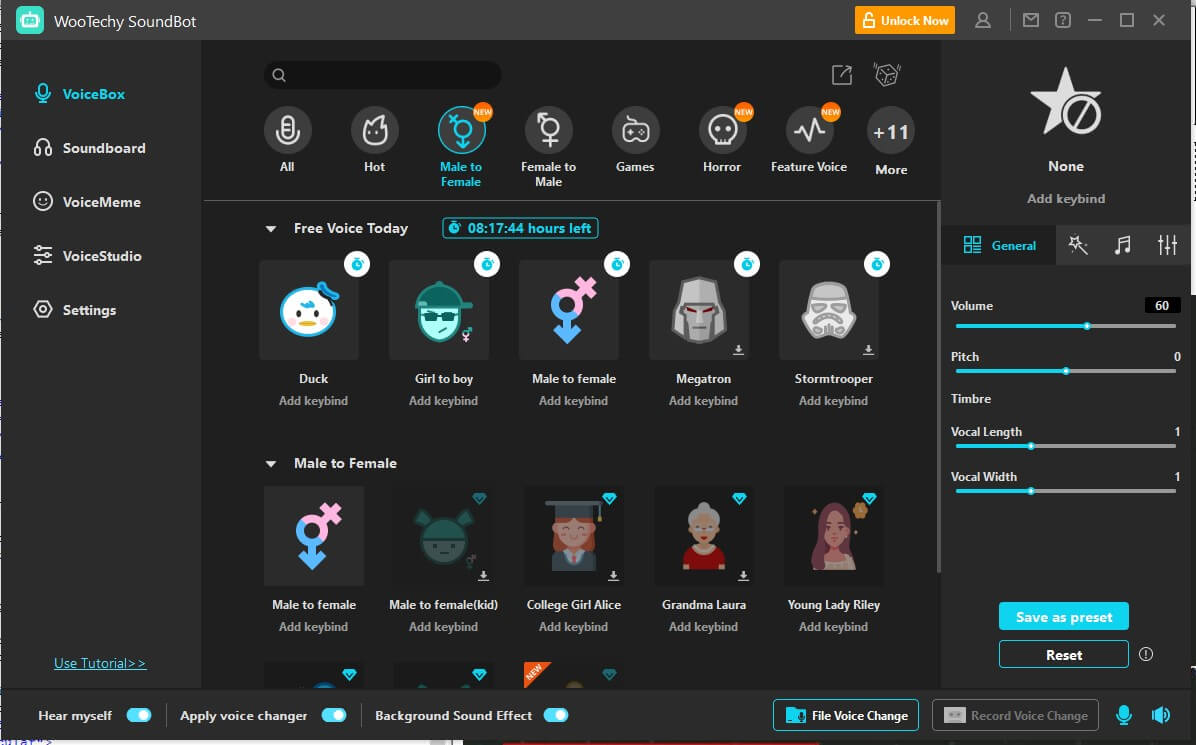Select the Horror skull category icon
The height and width of the screenshot is (745, 1196).
tap(722, 130)
